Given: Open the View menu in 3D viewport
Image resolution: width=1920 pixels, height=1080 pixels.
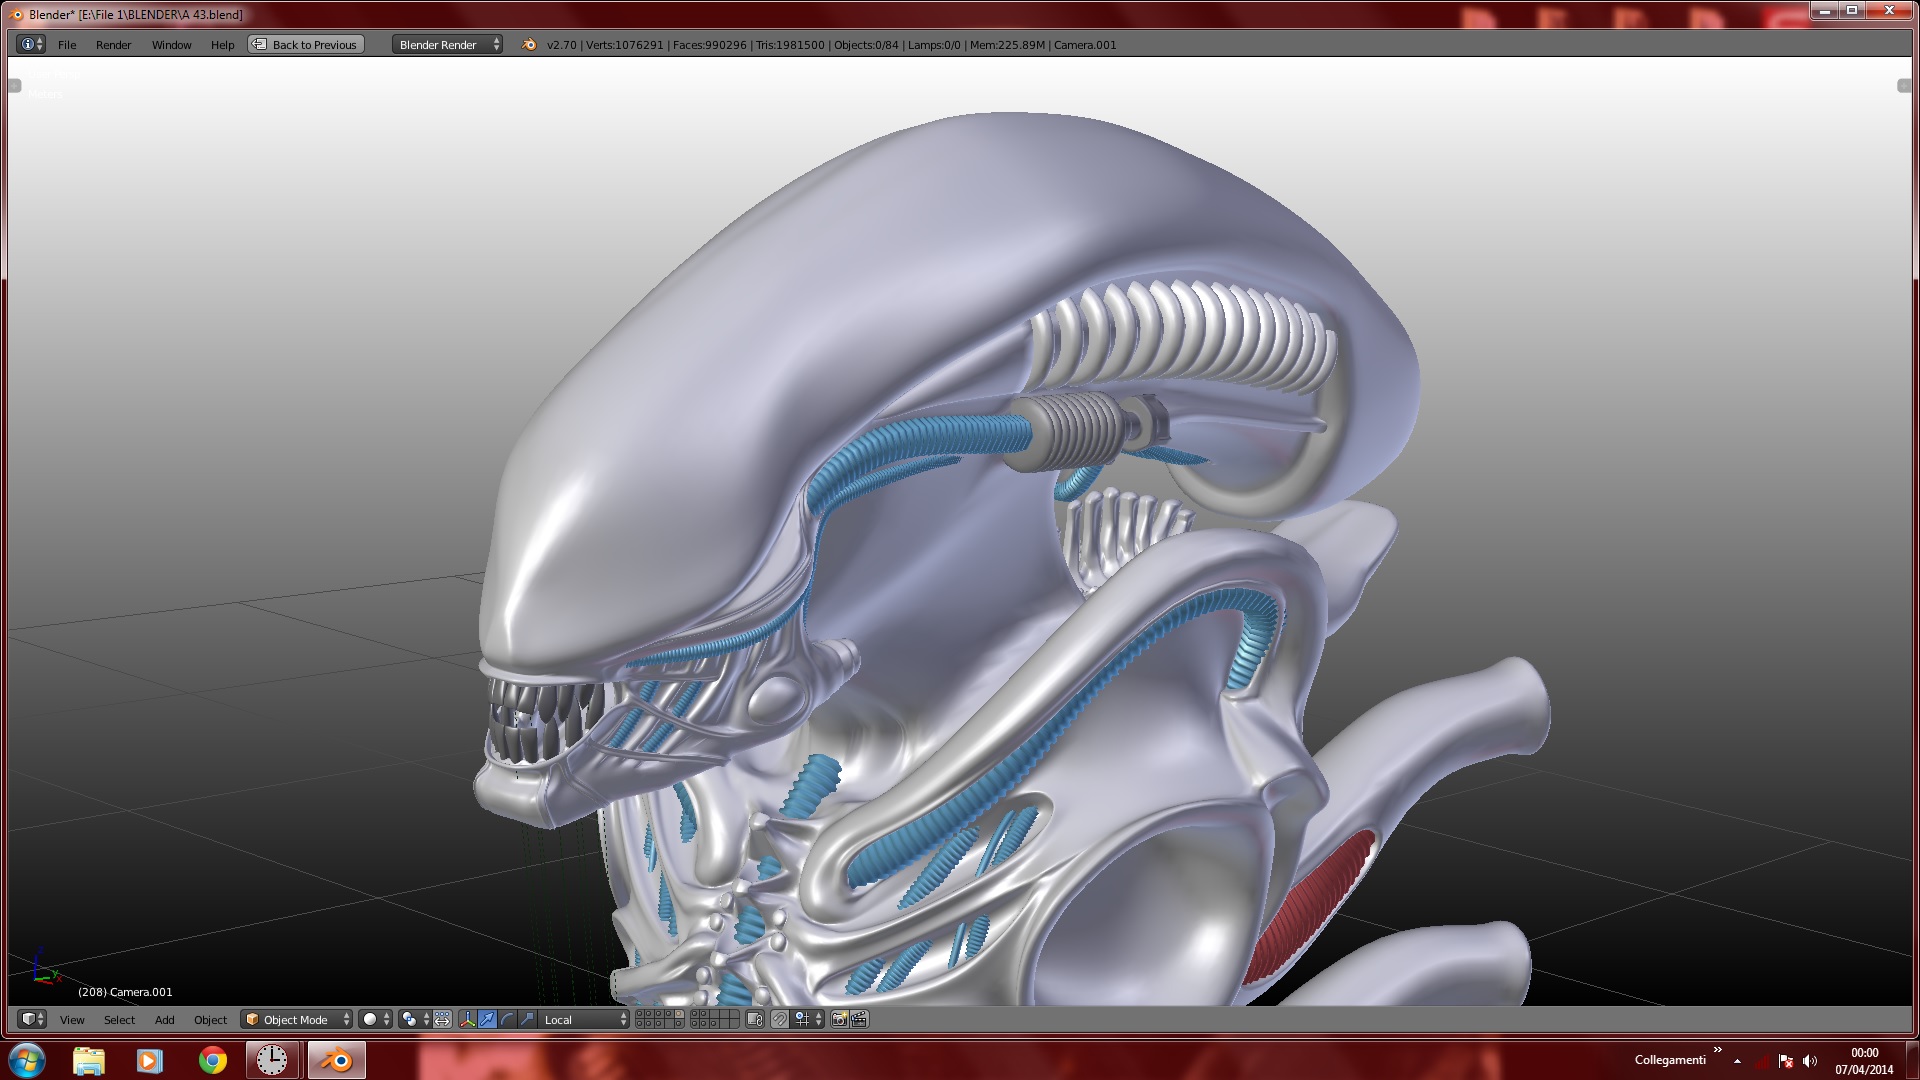Looking at the screenshot, I should click(72, 1020).
